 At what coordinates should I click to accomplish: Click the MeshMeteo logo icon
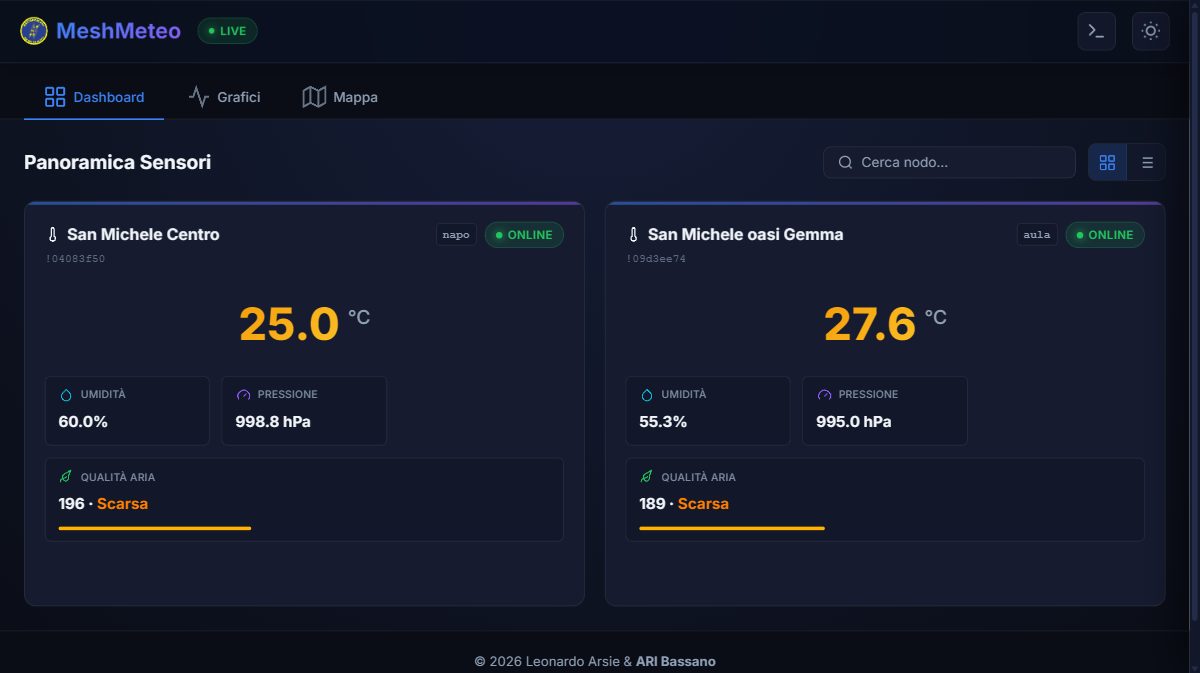pos(34,31)
